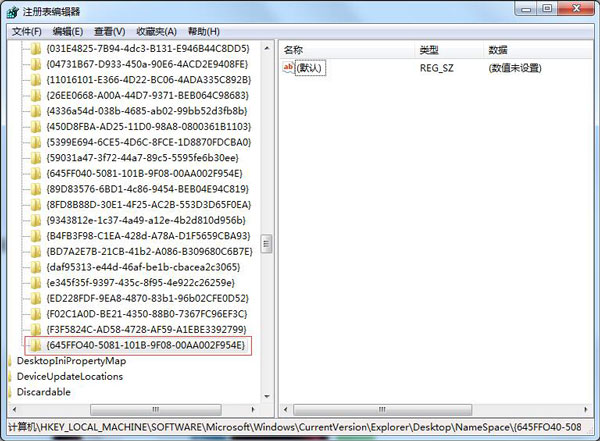Click folder icon of highlighted {645FFO40-5081-101B-9F08-00AA002F954E} key
Screen dimensions: 600x441
click(36, 345)
